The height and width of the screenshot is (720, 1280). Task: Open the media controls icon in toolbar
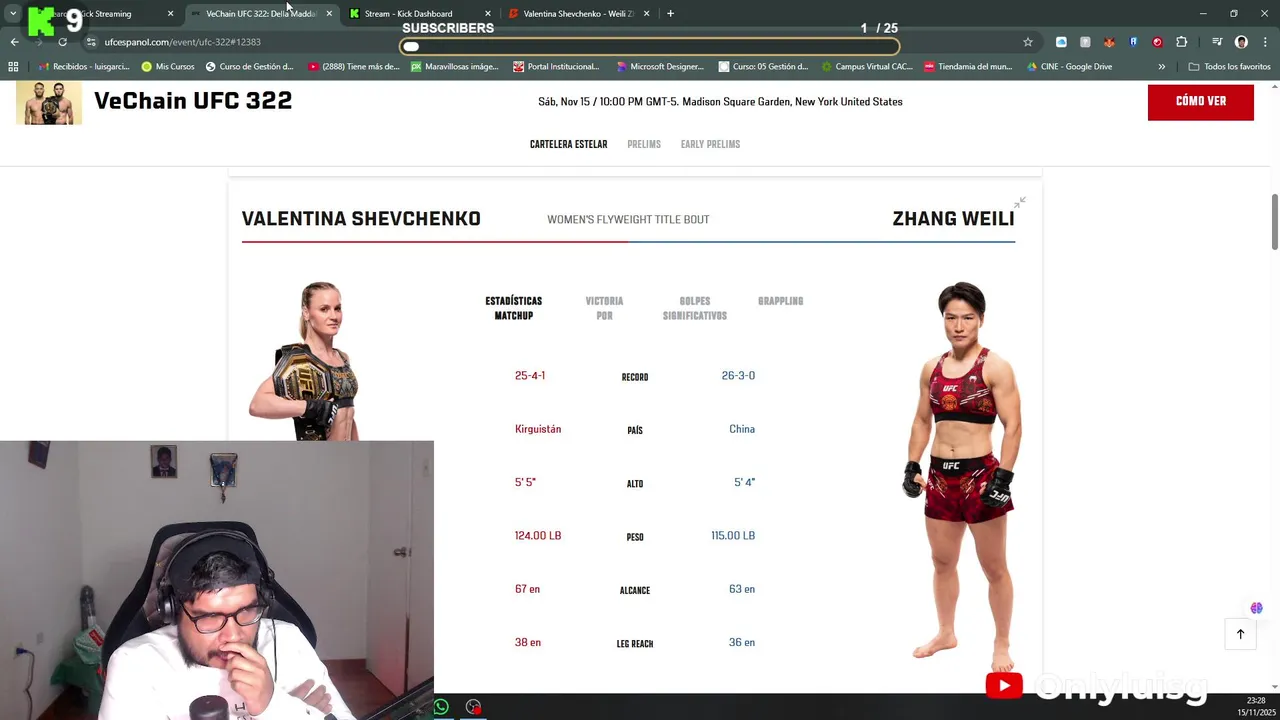1217,42
